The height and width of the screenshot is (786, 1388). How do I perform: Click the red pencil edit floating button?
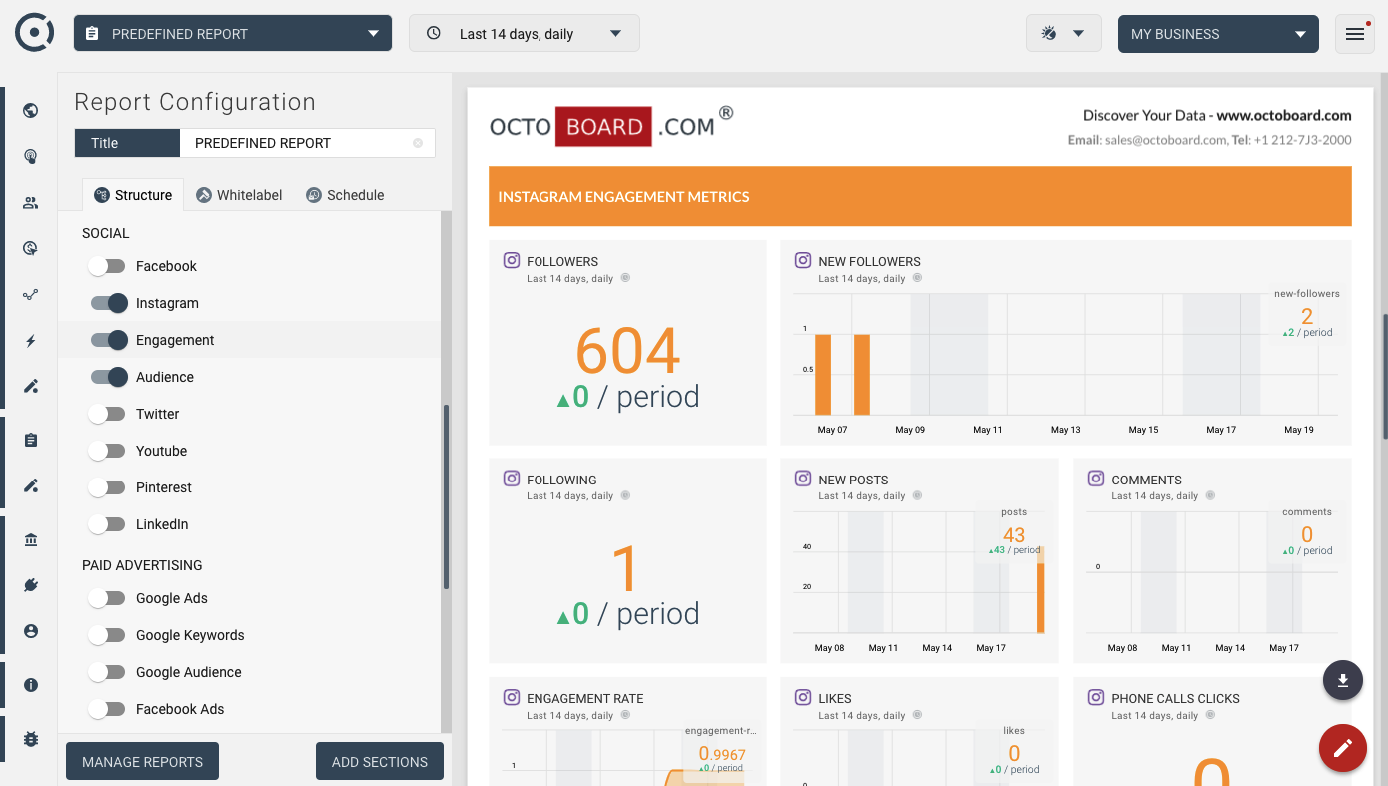[x=1343, y=748]
